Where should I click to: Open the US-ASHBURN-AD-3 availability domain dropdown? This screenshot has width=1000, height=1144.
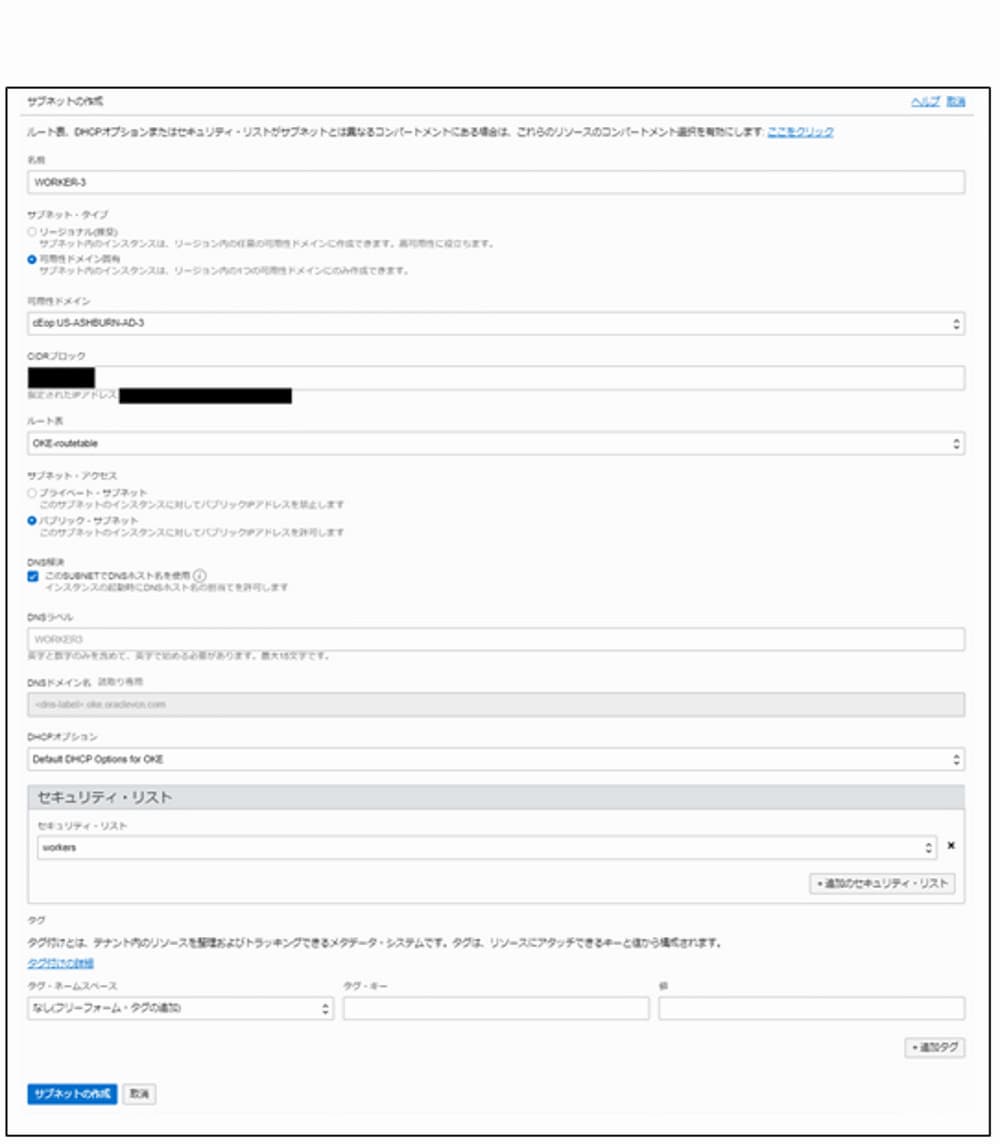point(496,323)
